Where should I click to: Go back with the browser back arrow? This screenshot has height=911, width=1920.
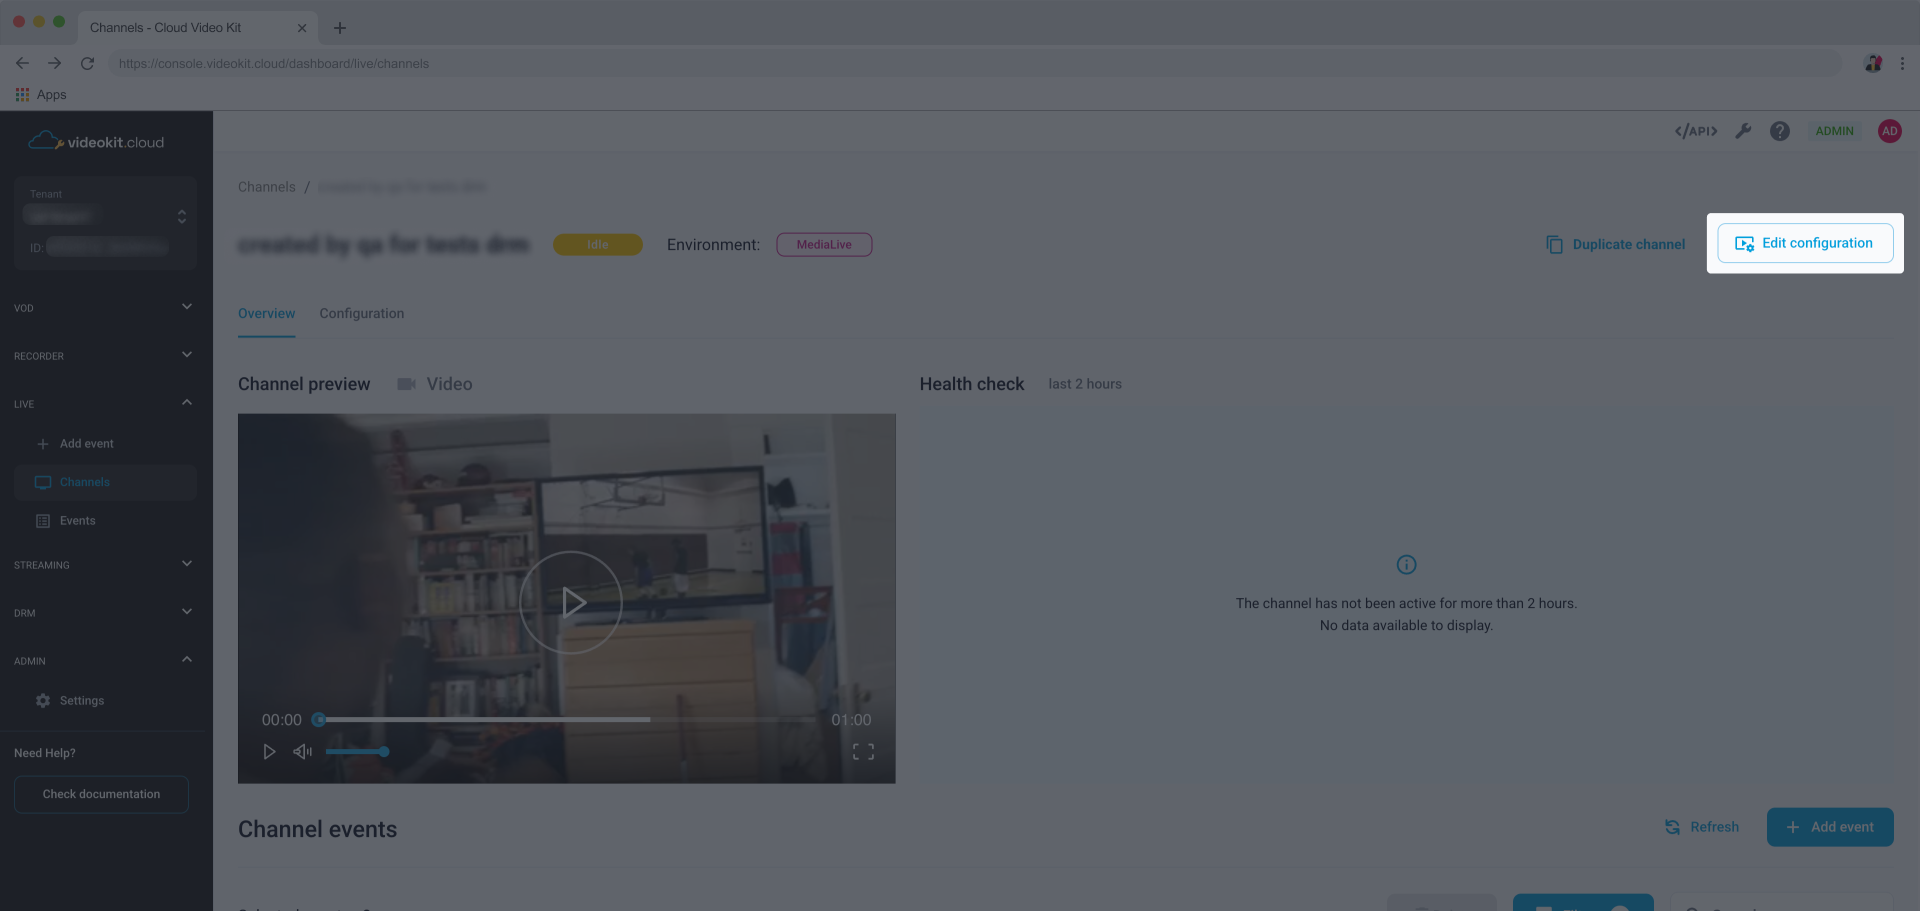pos(22,63)
